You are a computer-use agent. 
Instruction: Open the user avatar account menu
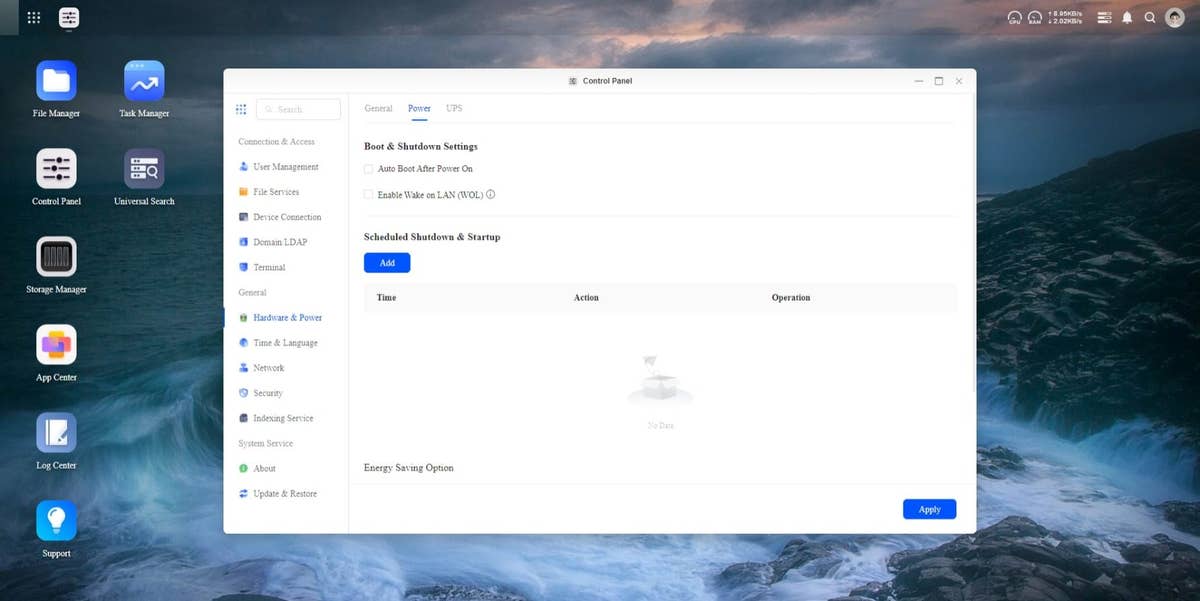1175,18
